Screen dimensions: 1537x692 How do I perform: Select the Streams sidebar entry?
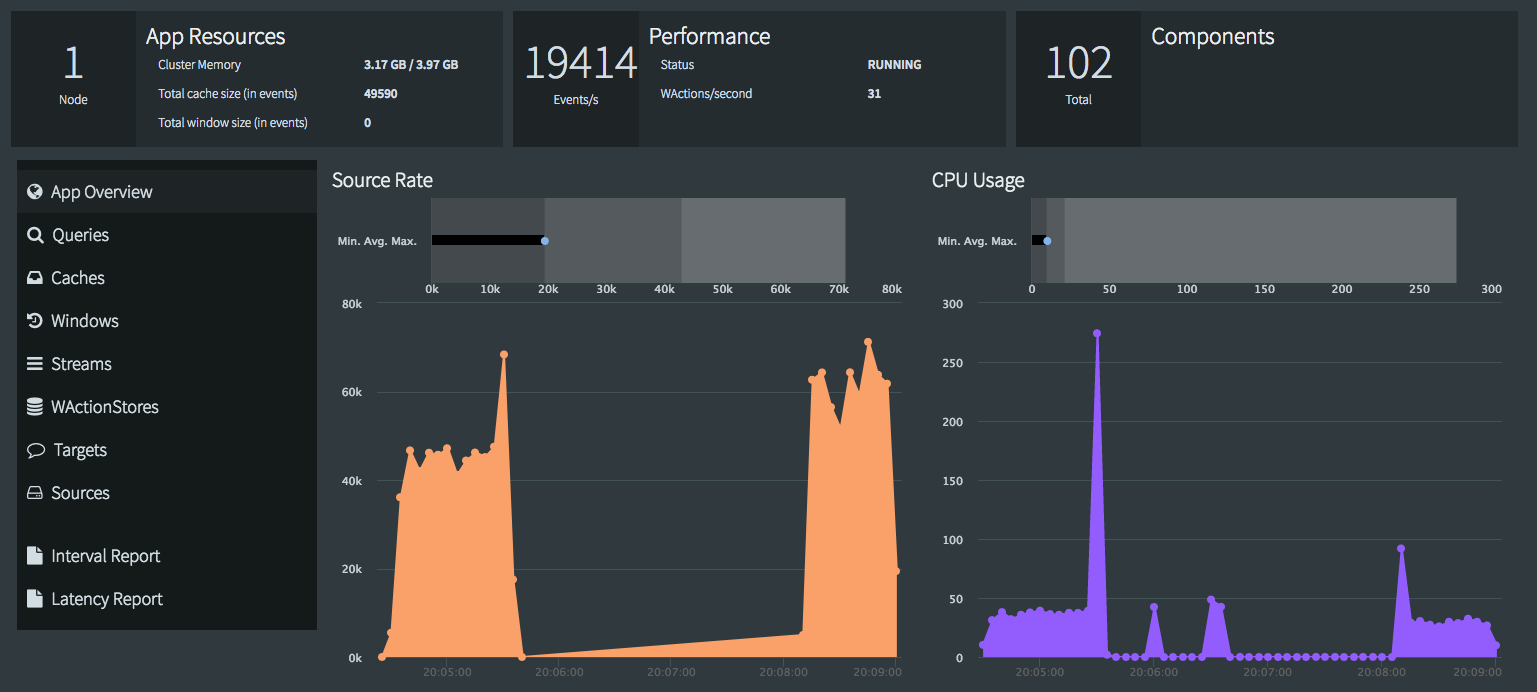(80, 363)
